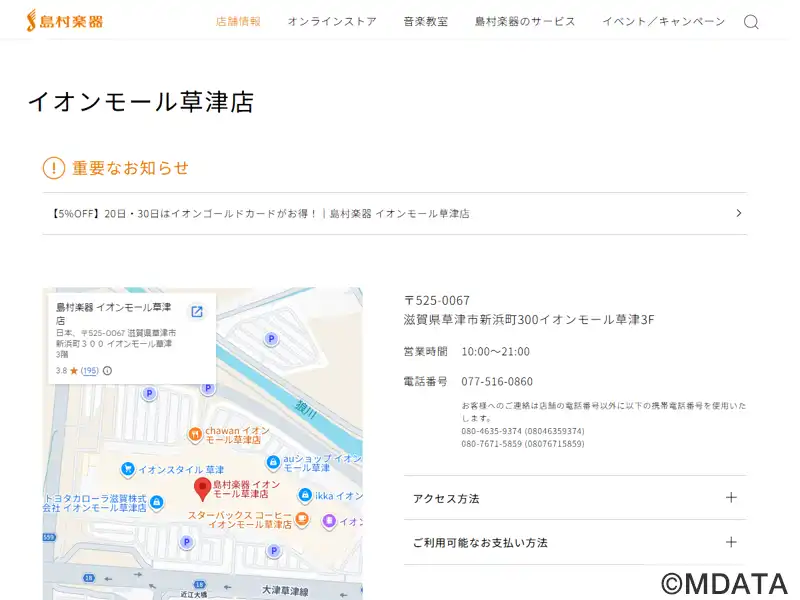The height and width of the screenshot is (600, 800).
Task: Click the review info circle icon
Action: (107, 371)
